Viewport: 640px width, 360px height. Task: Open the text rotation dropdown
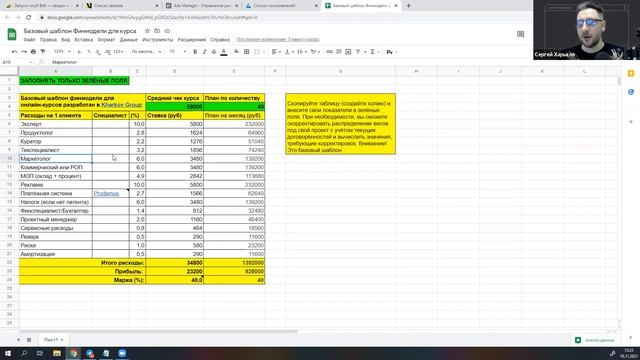[x=315, y=52]
